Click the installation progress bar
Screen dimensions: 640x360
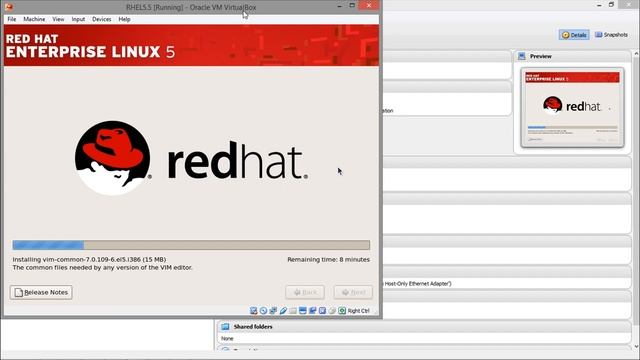191,245
